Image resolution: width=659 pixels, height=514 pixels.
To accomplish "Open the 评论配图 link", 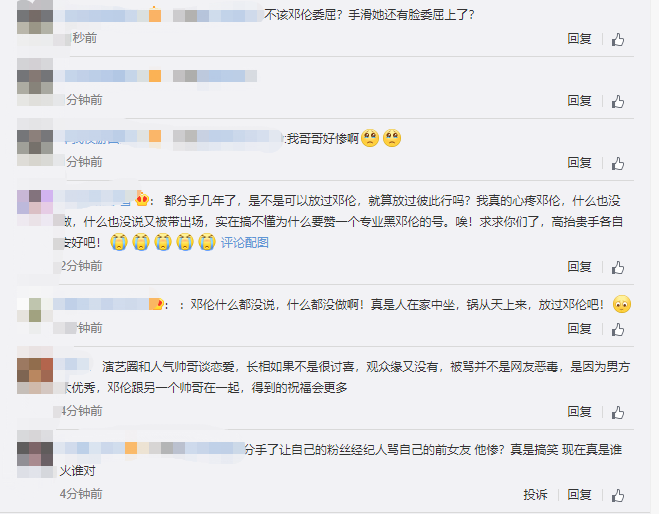I will coord(245,243).
